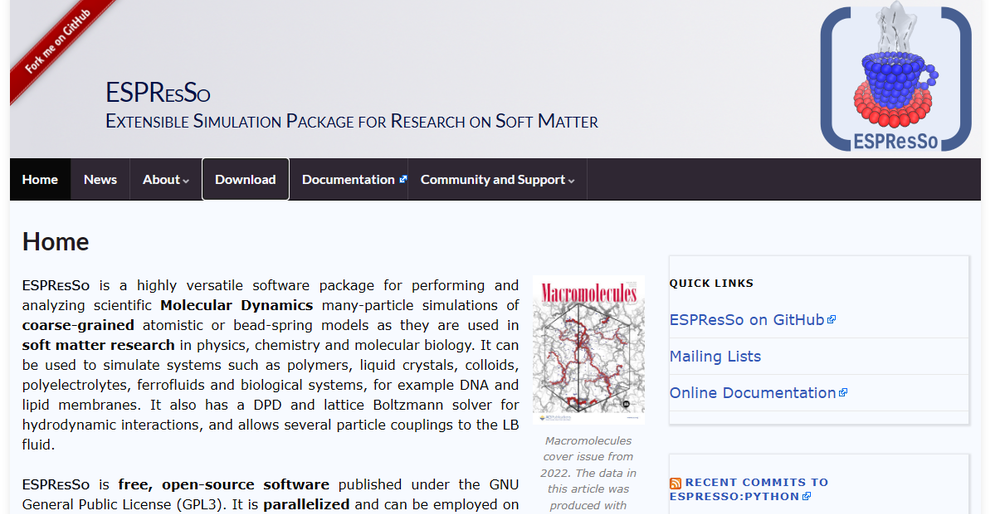1000x514 pixels.
Task: Open the News menu item
Action: pos(100,180)
